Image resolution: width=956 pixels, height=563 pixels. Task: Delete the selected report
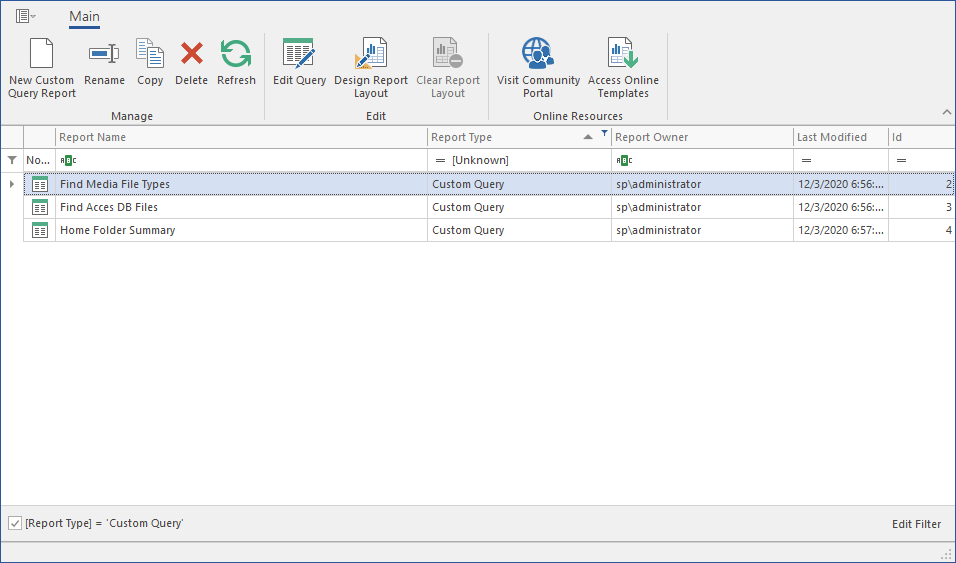pyautogui.click(x=191, y=54)
